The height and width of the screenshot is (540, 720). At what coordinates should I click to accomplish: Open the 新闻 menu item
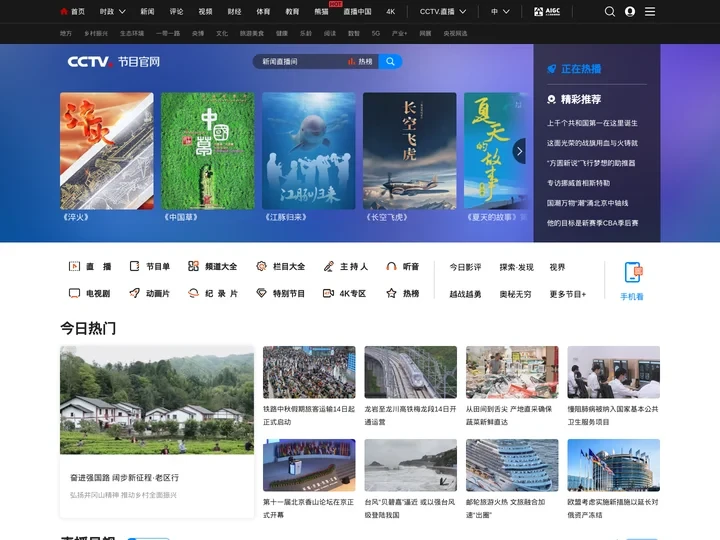pos(147,11)
